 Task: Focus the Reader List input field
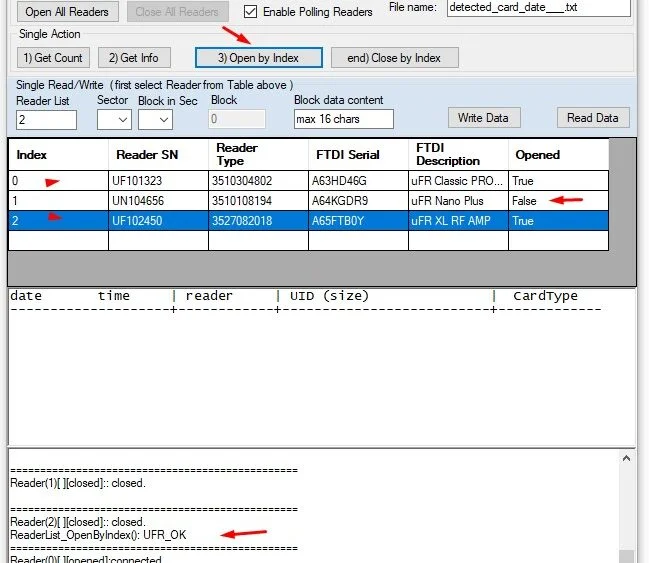[x=46, y=120]
